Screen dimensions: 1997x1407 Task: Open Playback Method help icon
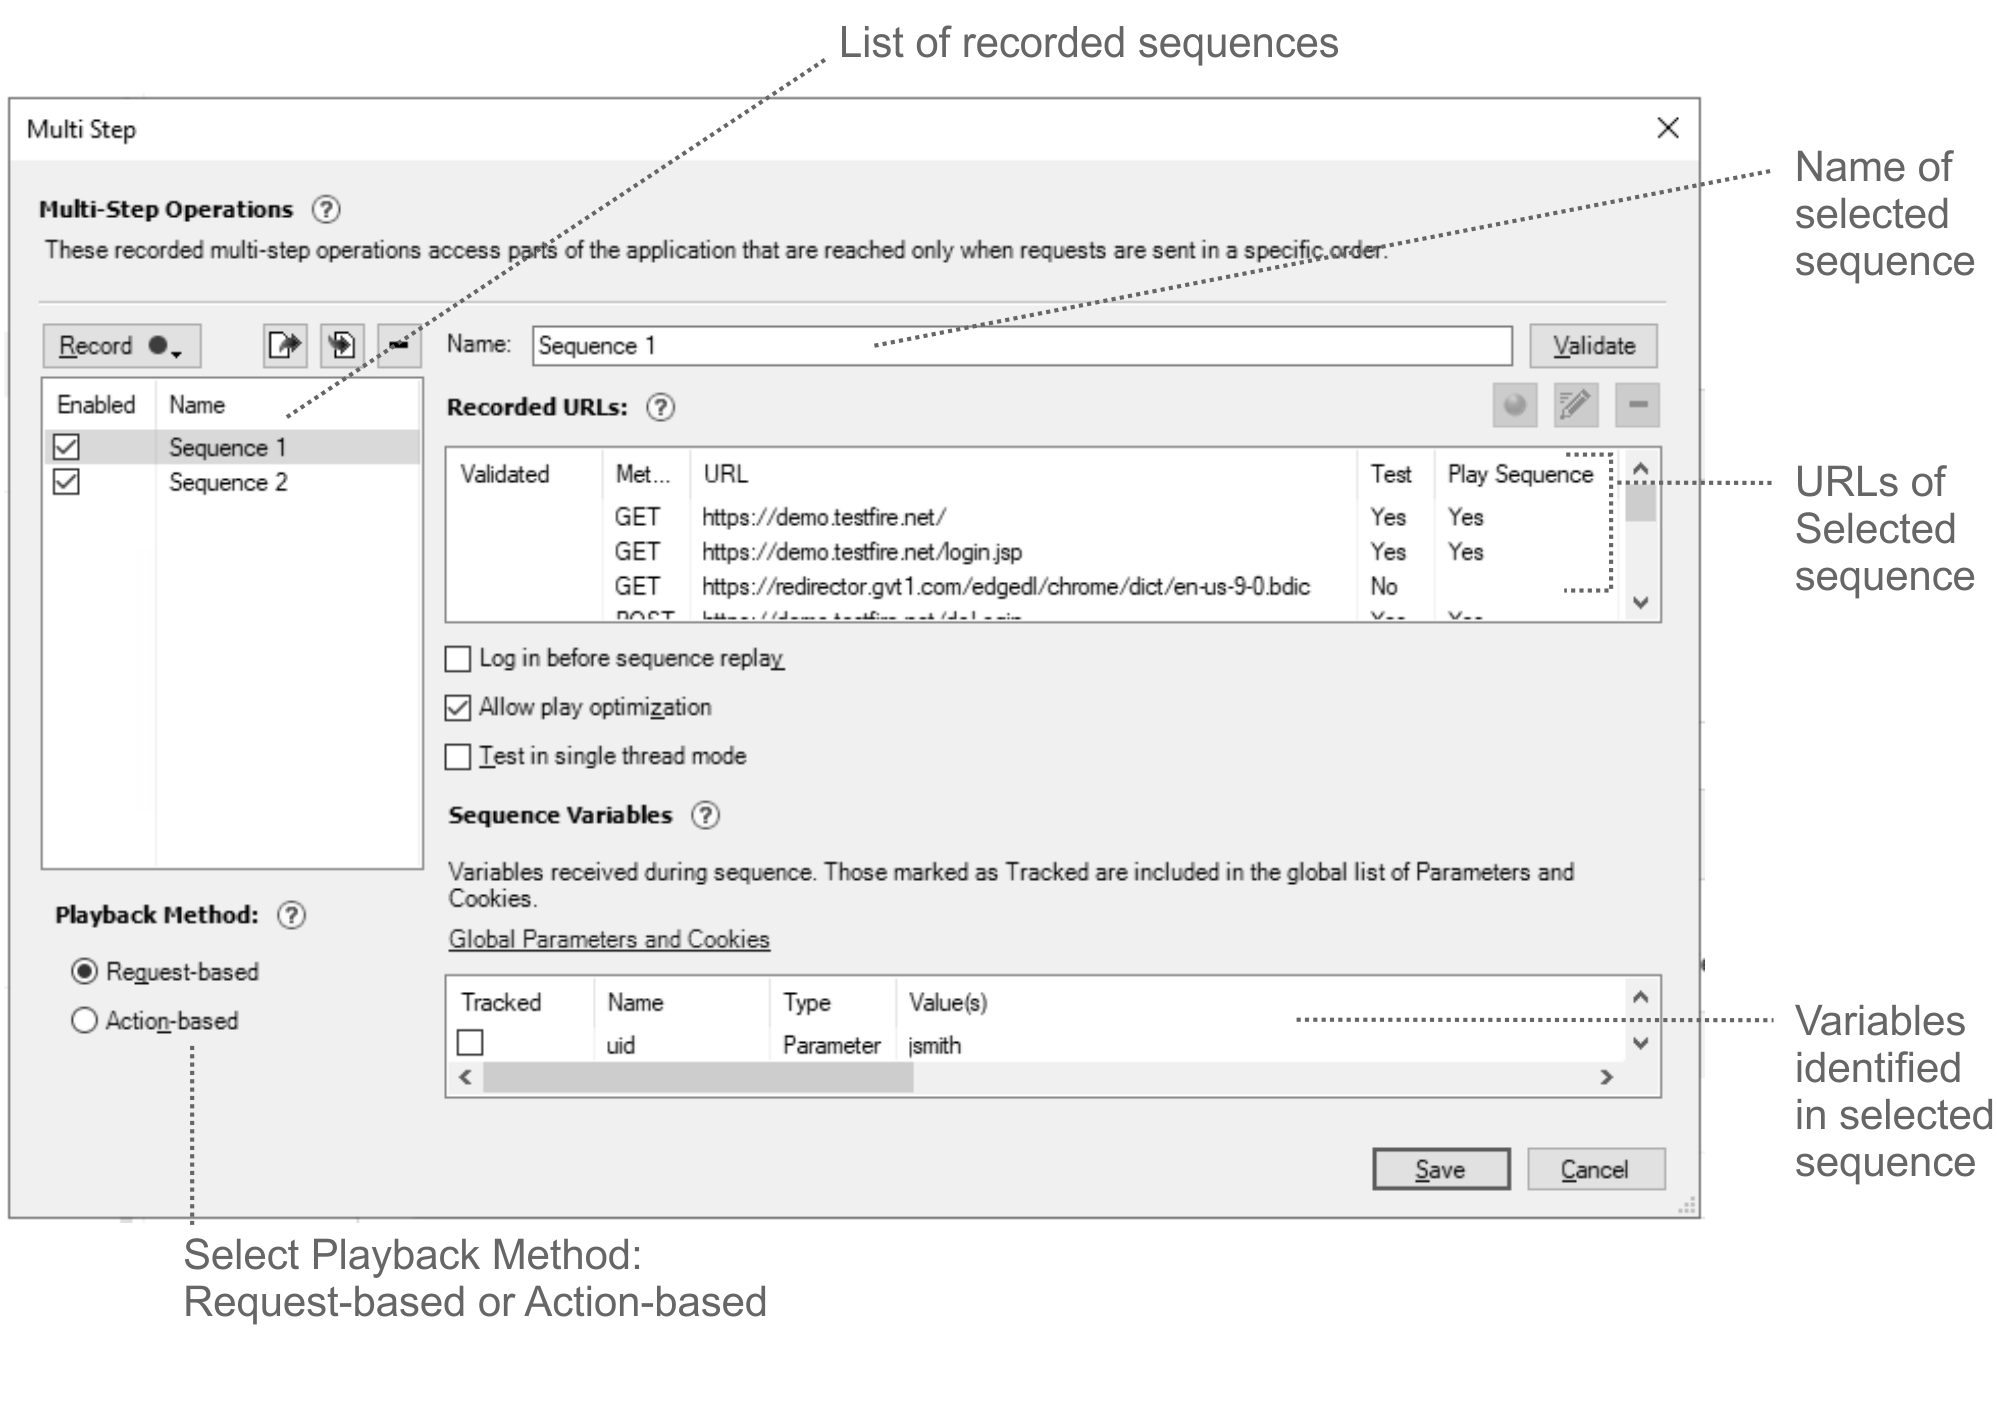point(291,916)
